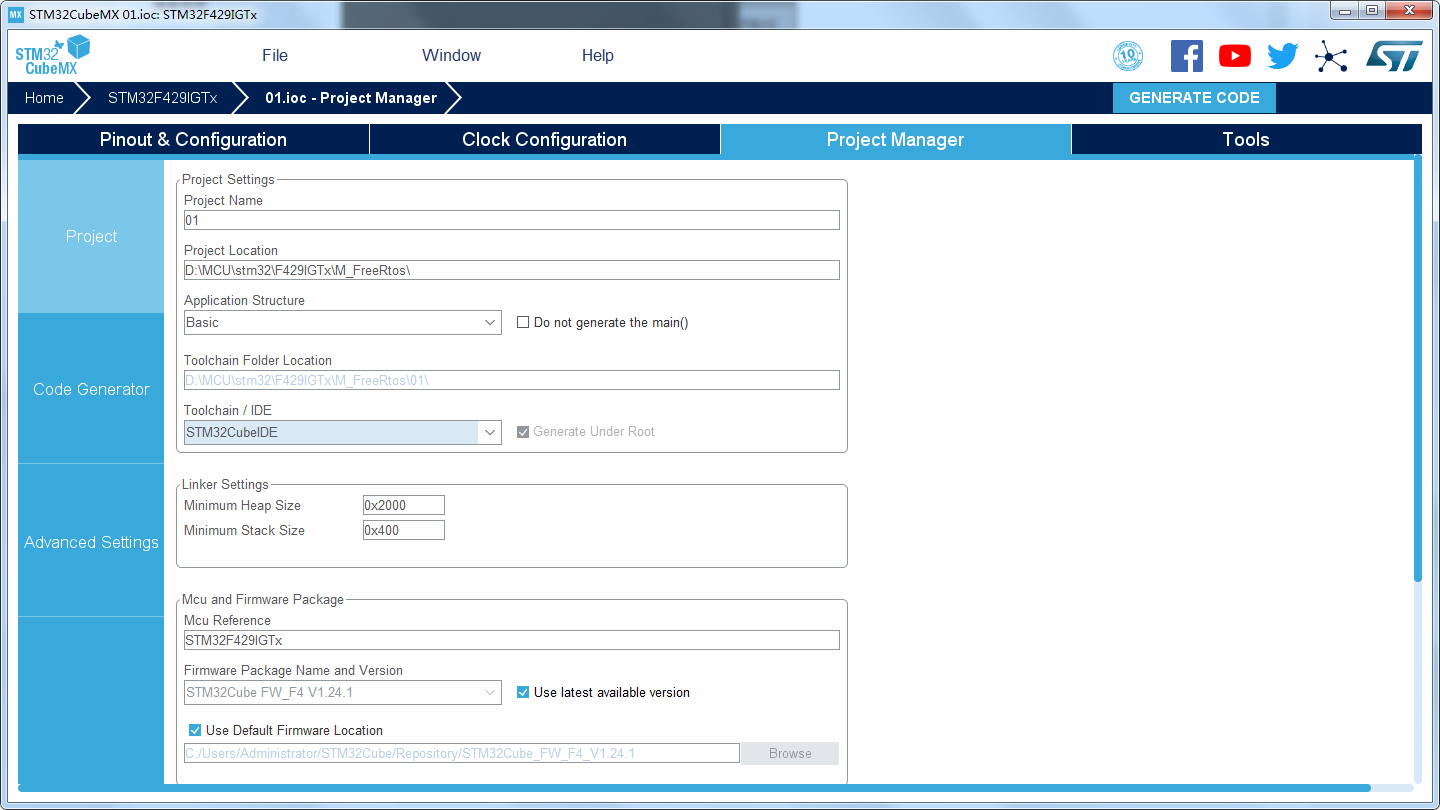Image resolution: width=1440 pixels, height=810 pixels.
Task: Toggle Generate Under Root checkbox
Action: pyautogui.click(x=523, y=432)
